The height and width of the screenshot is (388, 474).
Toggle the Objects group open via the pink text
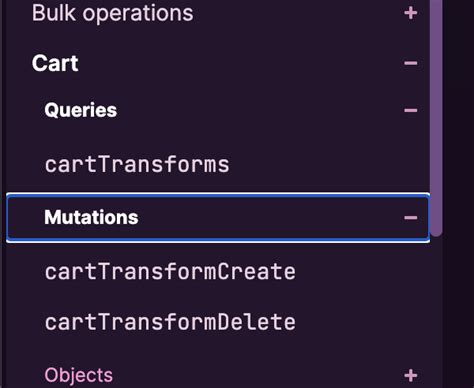pyautogui.click(x=79, y=375)
